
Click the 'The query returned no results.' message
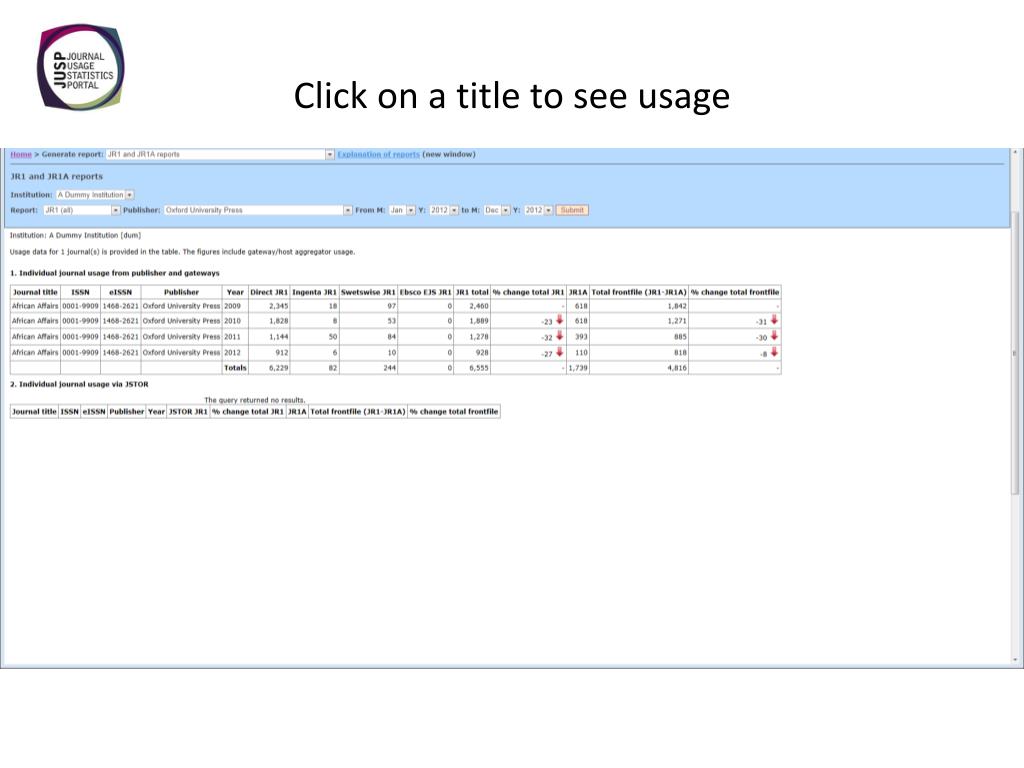[255, 400]
